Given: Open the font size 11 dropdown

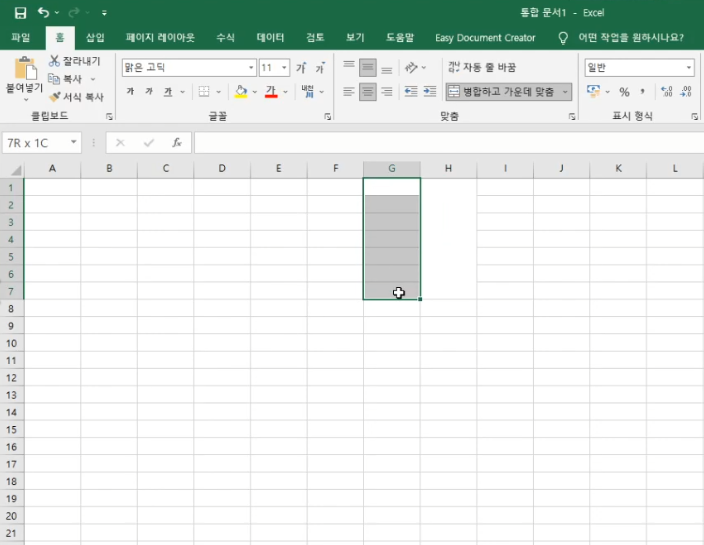Looking at the screenshot, I should tap(284, 68).
